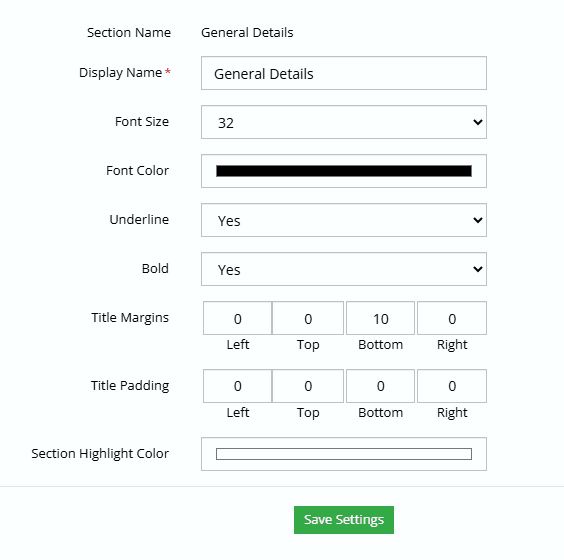Select the Title Padding Right field
This screenshot has height=560, width=564.
coord(452,386)
